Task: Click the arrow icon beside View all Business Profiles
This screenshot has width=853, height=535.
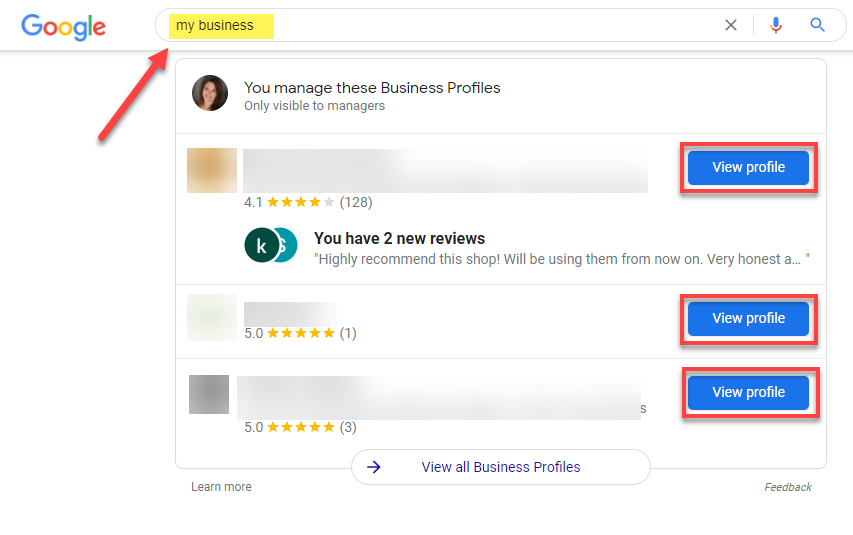Action: pos(374,467)
